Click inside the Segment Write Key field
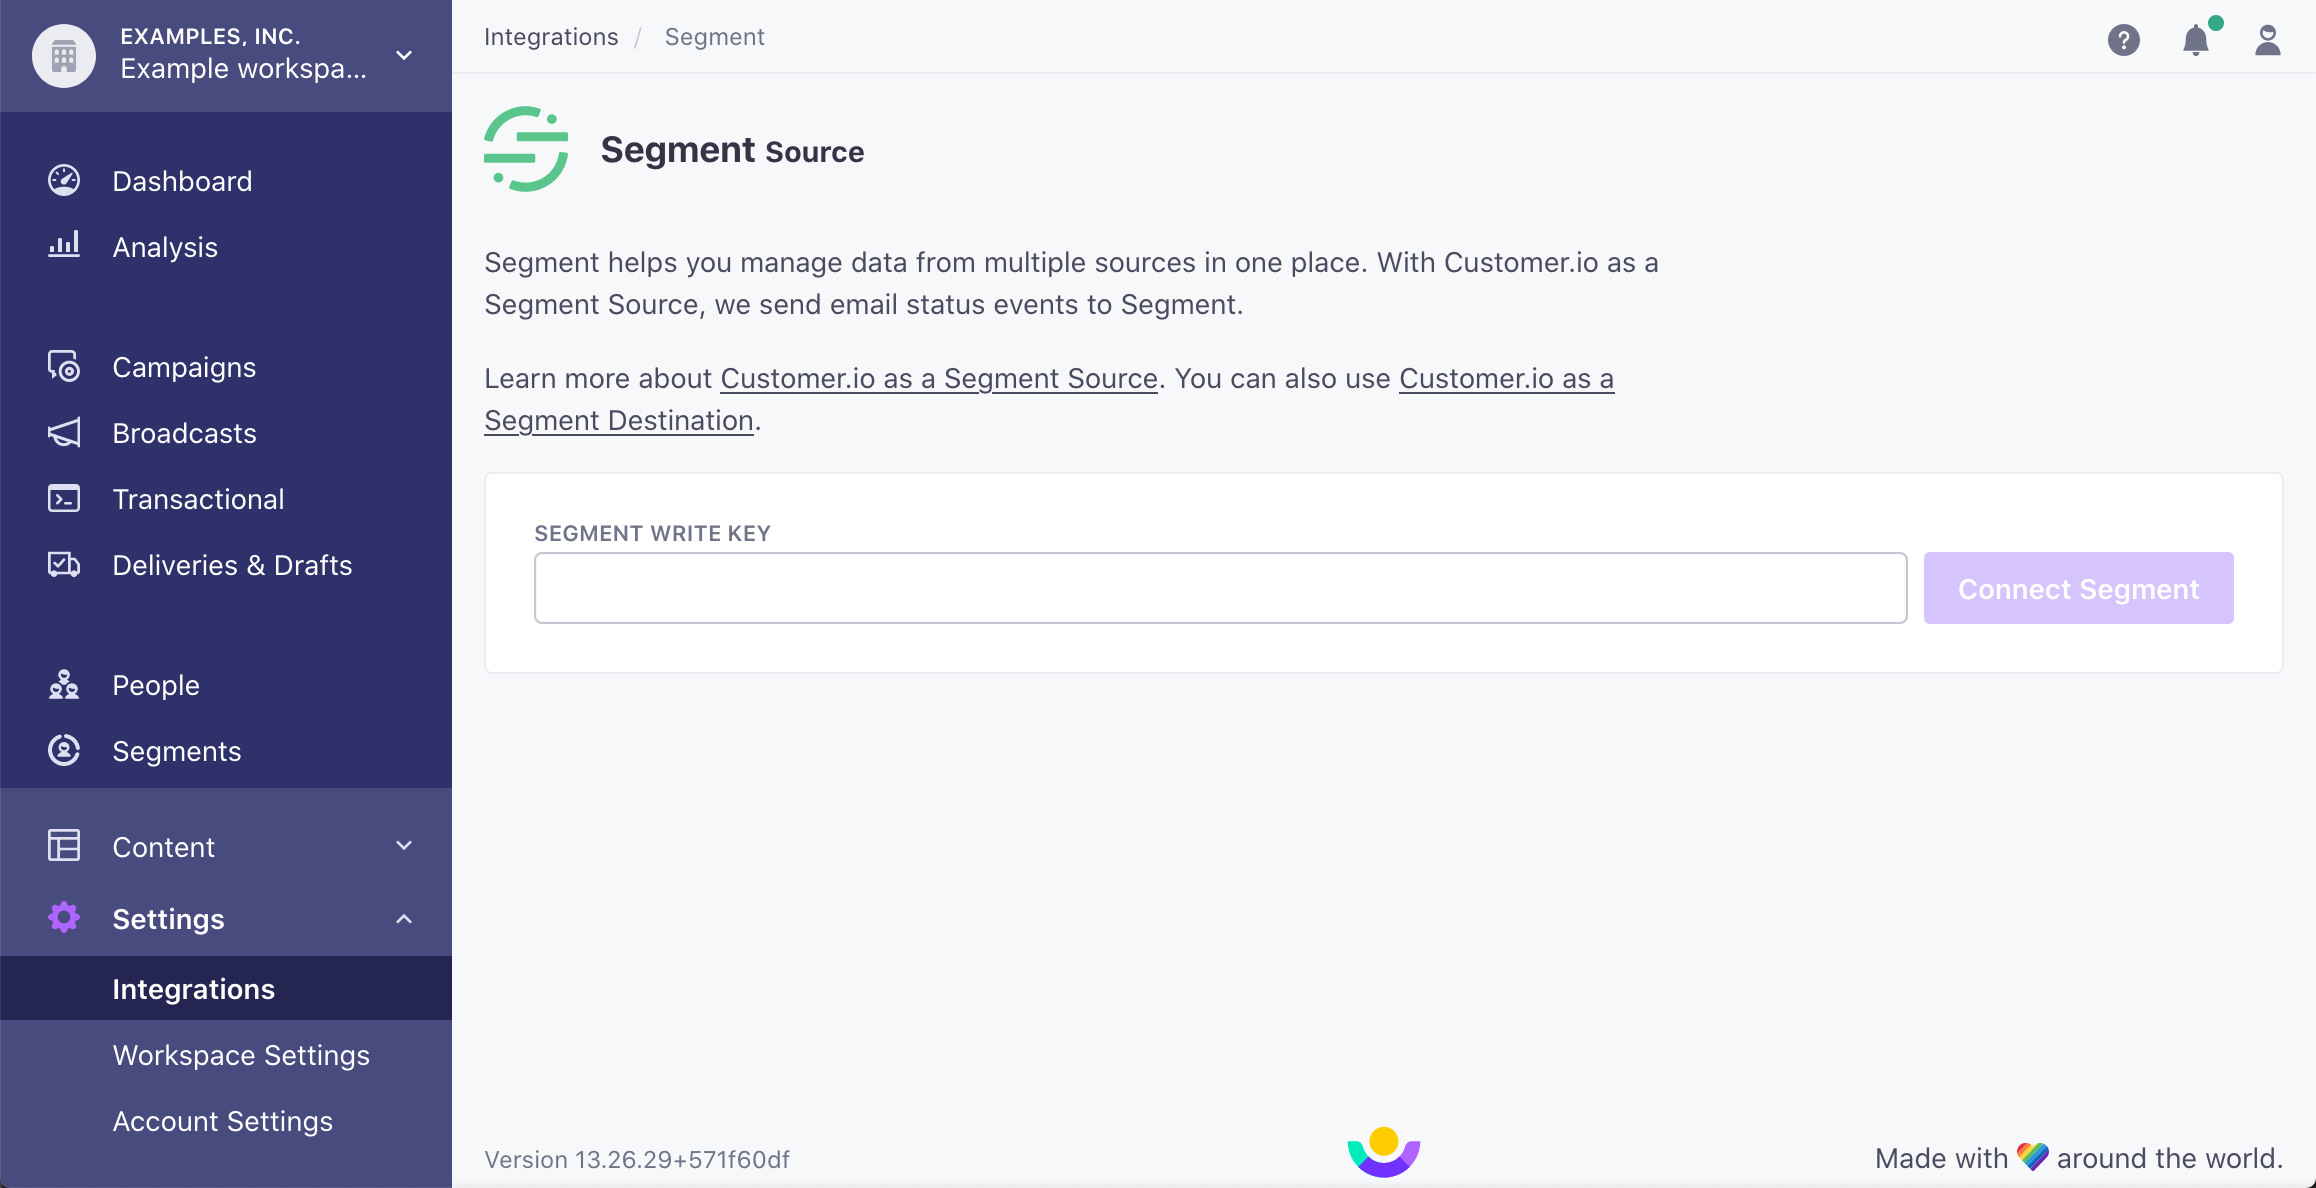This screenshot has width=2316, height=1188. pyautogui.click(x=1220, y=587)
